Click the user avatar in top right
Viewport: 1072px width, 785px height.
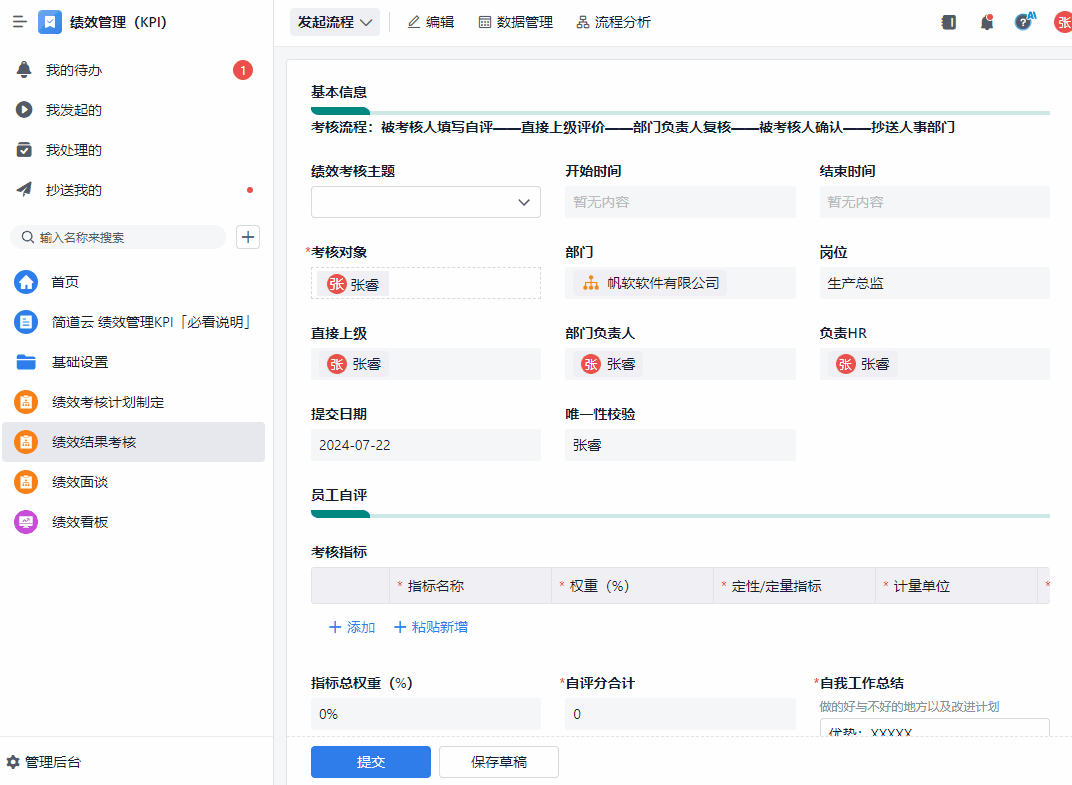1063,22
